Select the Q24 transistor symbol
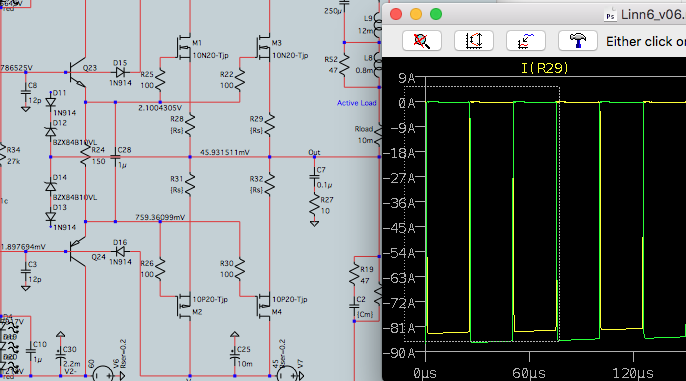This screenshot has width=686, height=381. [77, 252]
